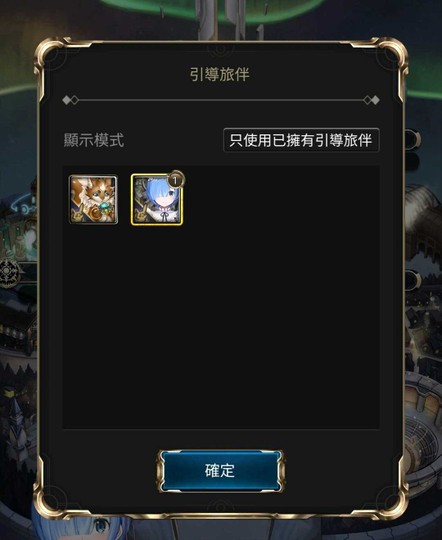Click upper round button behind dialog's right edge
The width and height of the screenshot is (442, 540).
[x=412, y=139]
